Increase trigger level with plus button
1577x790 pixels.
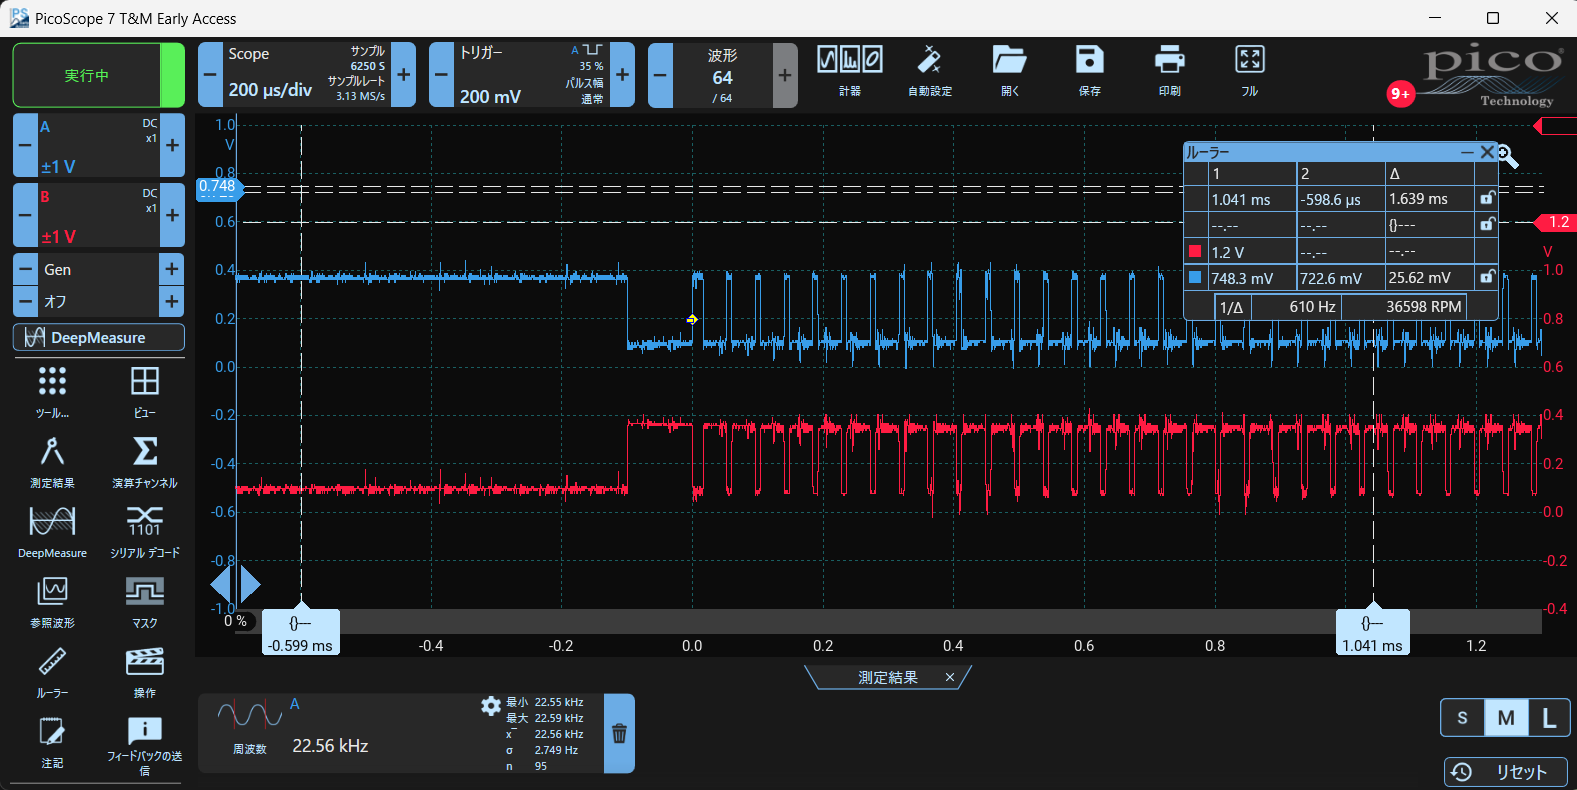[x=622, y=75]
